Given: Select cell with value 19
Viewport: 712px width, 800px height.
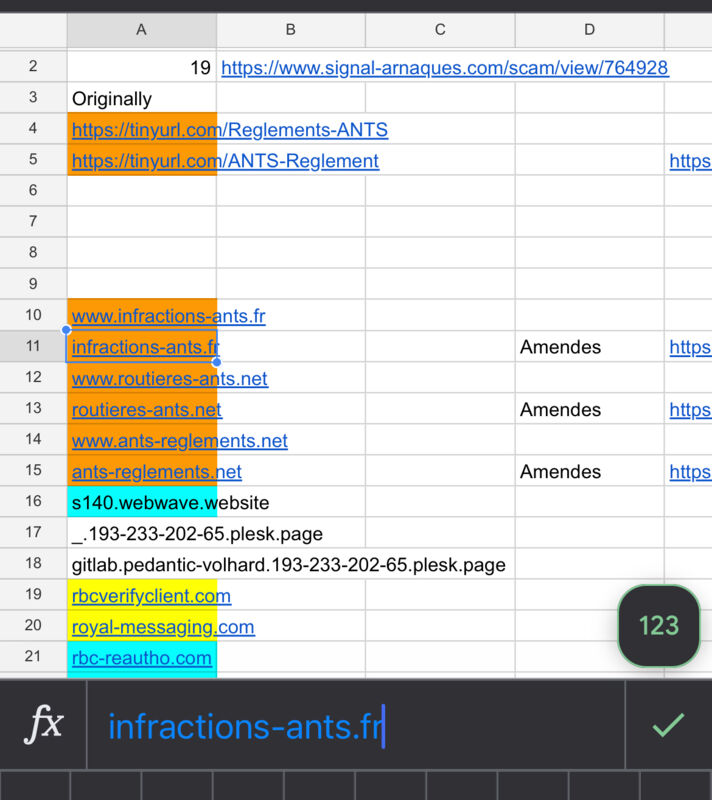Looking at the screenshot, I should pyautogui.click(x=142, y=67).
